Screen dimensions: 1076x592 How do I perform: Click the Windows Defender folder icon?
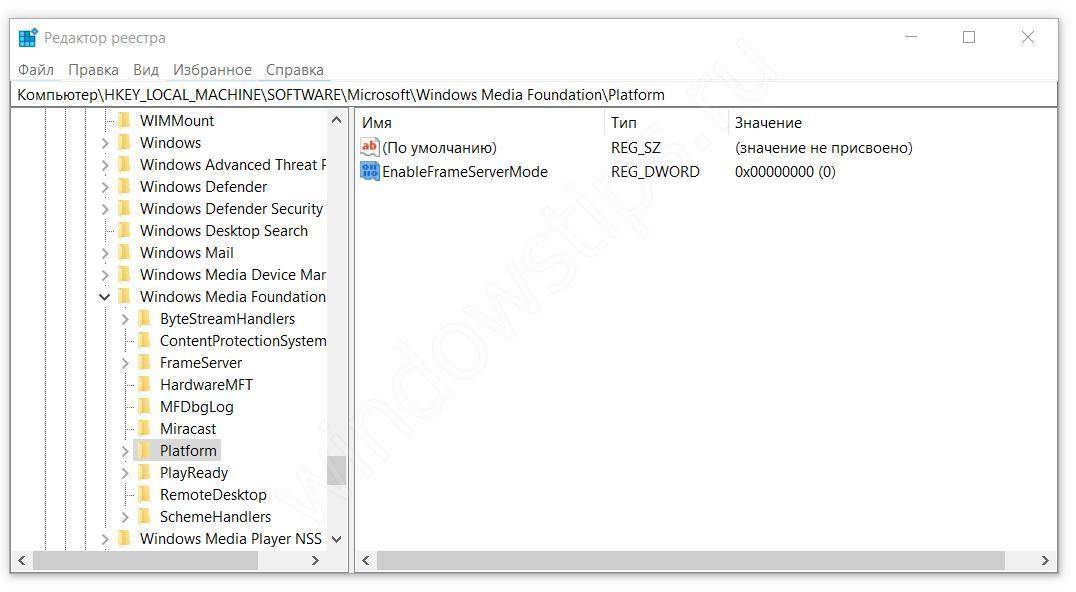pyautogui.click(x=124, y=187)
